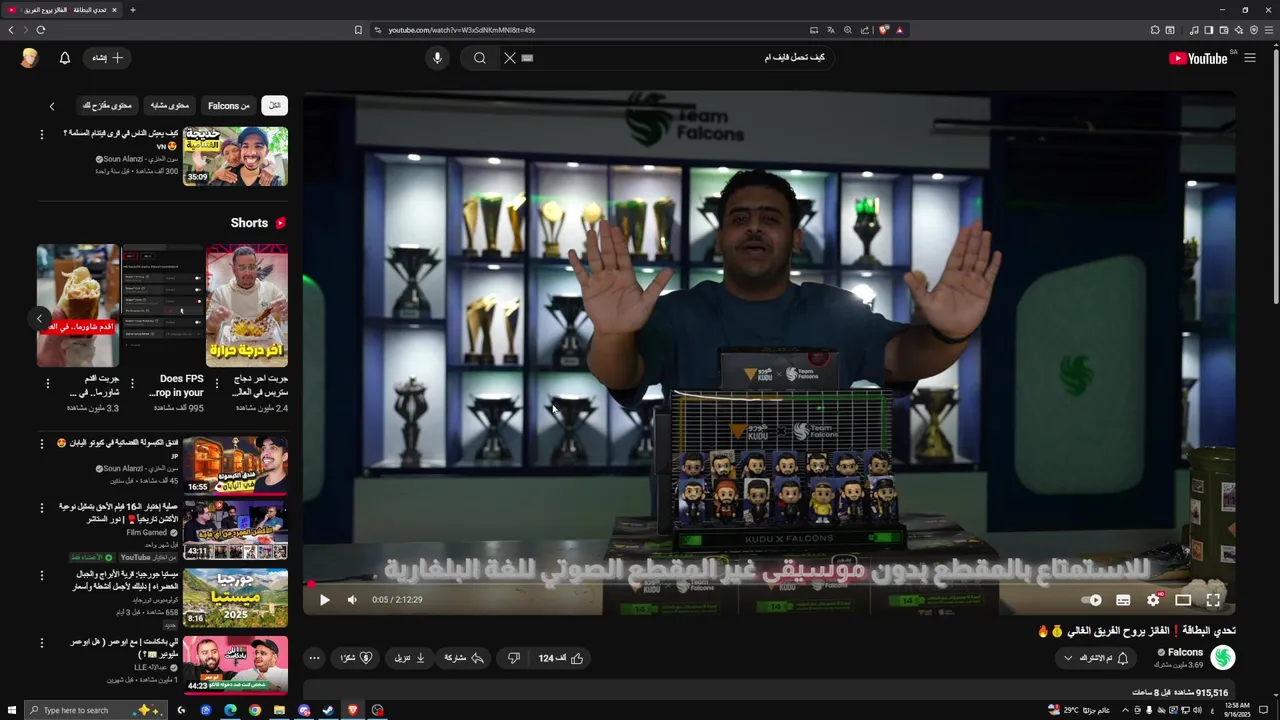
Task: Open options for the 8:16 Georgia video
Action: pos(42,575)
